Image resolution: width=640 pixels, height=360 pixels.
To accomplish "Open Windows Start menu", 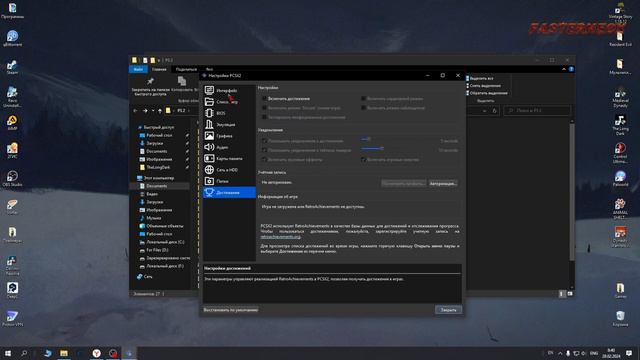I will (x=8, y=353).
